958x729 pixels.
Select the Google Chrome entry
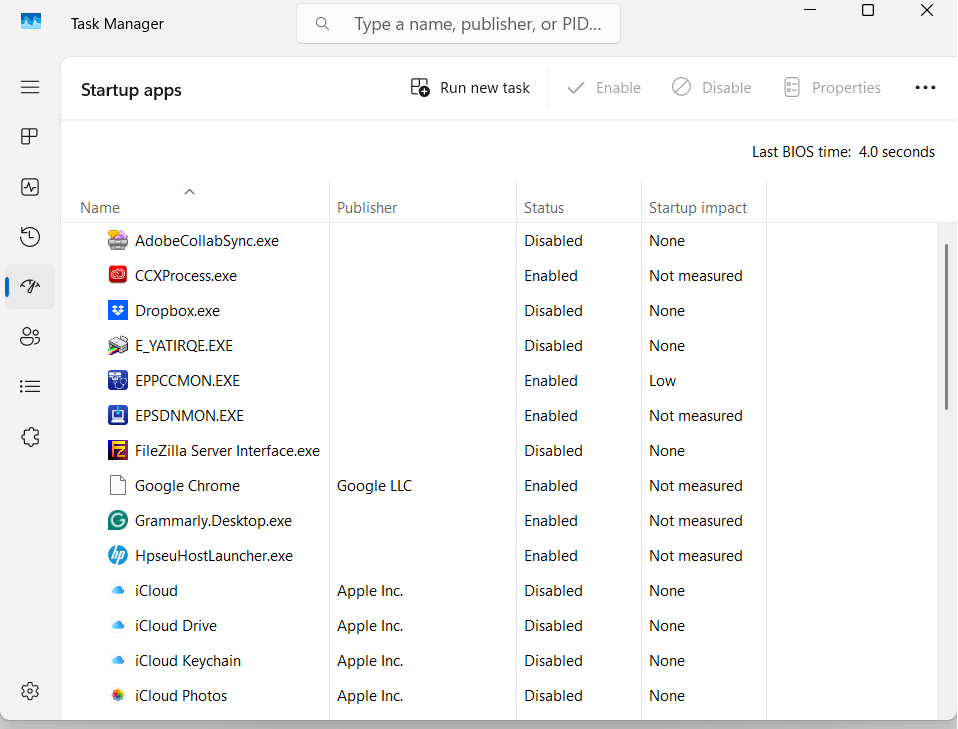tap(187, 486)
